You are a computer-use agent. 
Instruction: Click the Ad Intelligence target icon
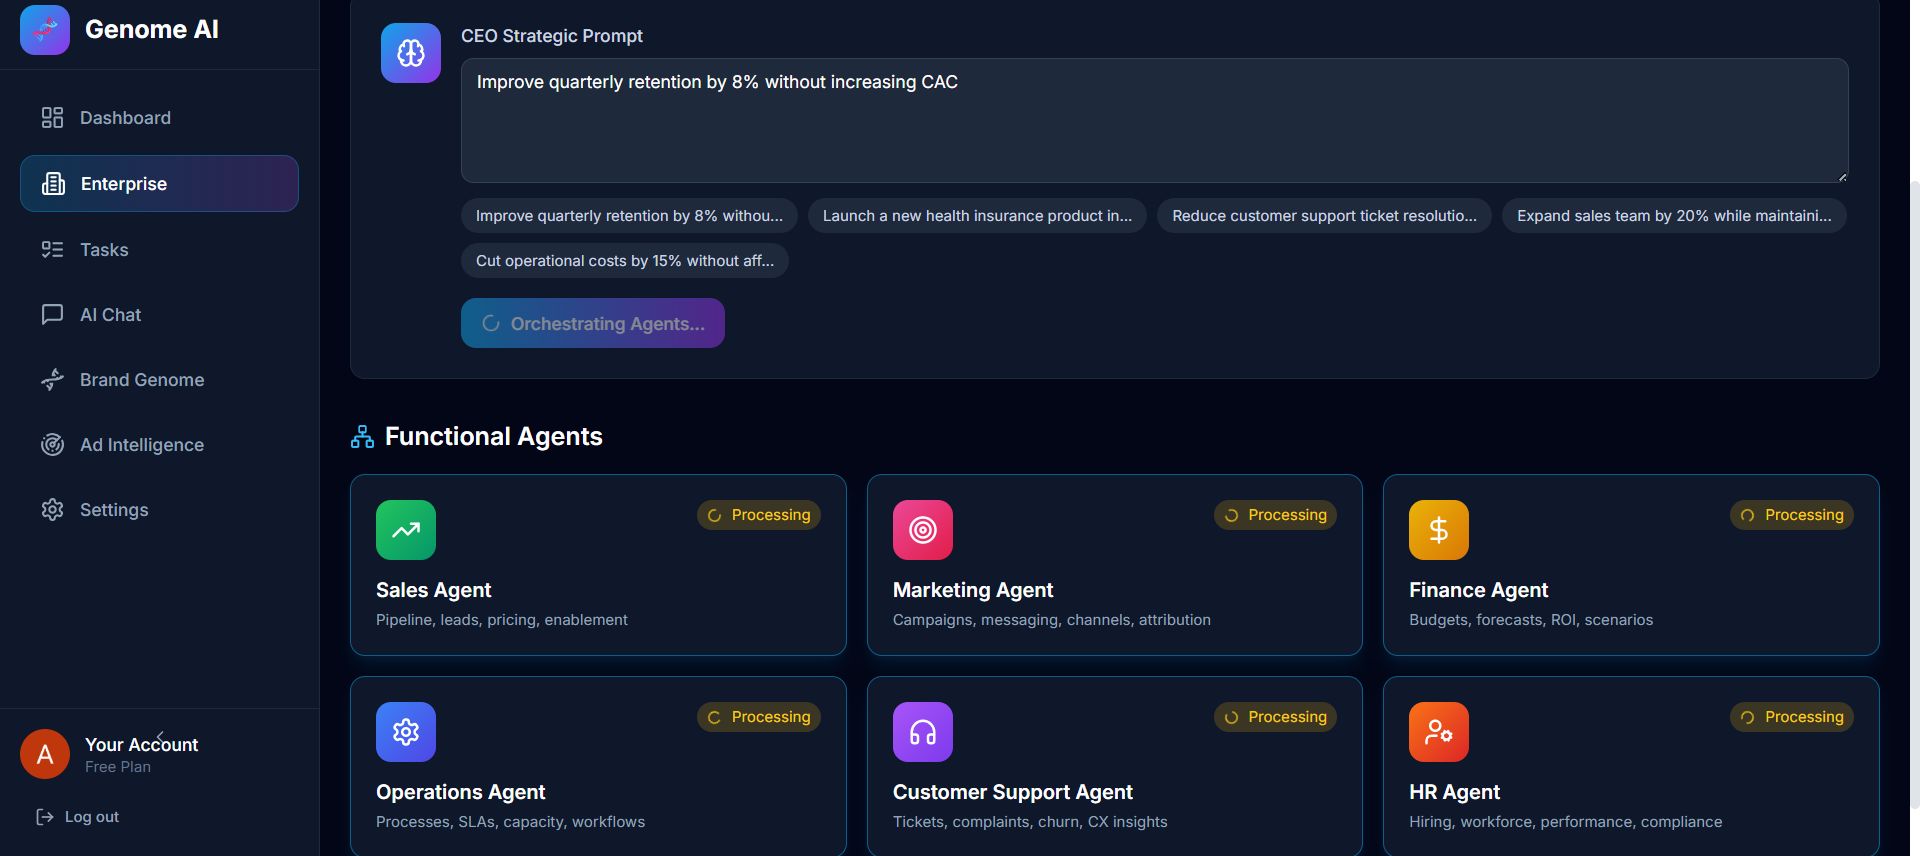(52, 445)
